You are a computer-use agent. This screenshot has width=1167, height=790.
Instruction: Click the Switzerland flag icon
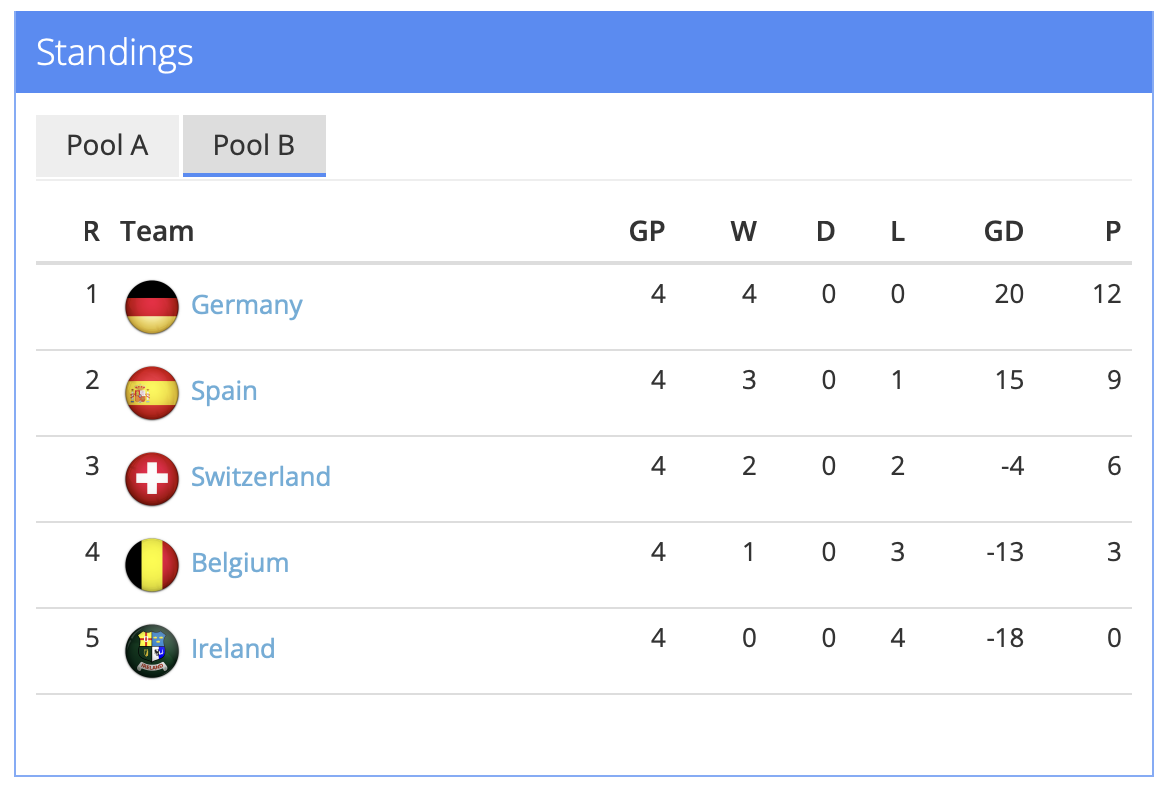coord(152,478)
